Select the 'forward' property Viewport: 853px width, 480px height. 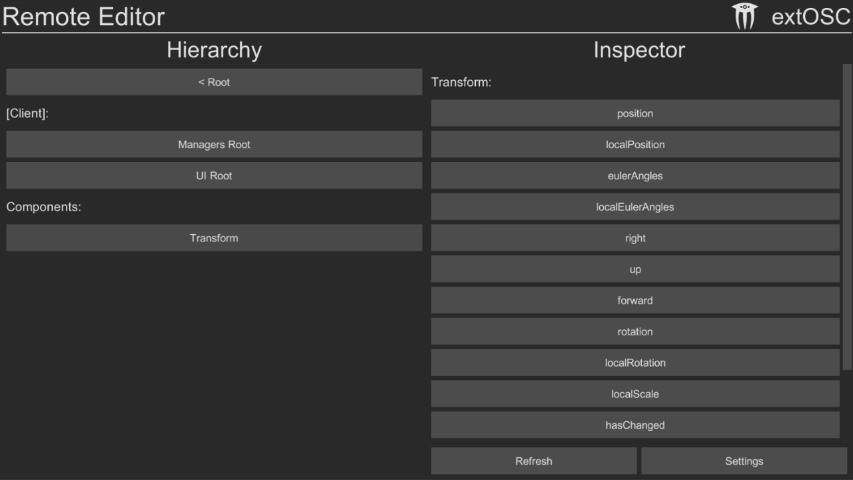(x=635, y=300)
